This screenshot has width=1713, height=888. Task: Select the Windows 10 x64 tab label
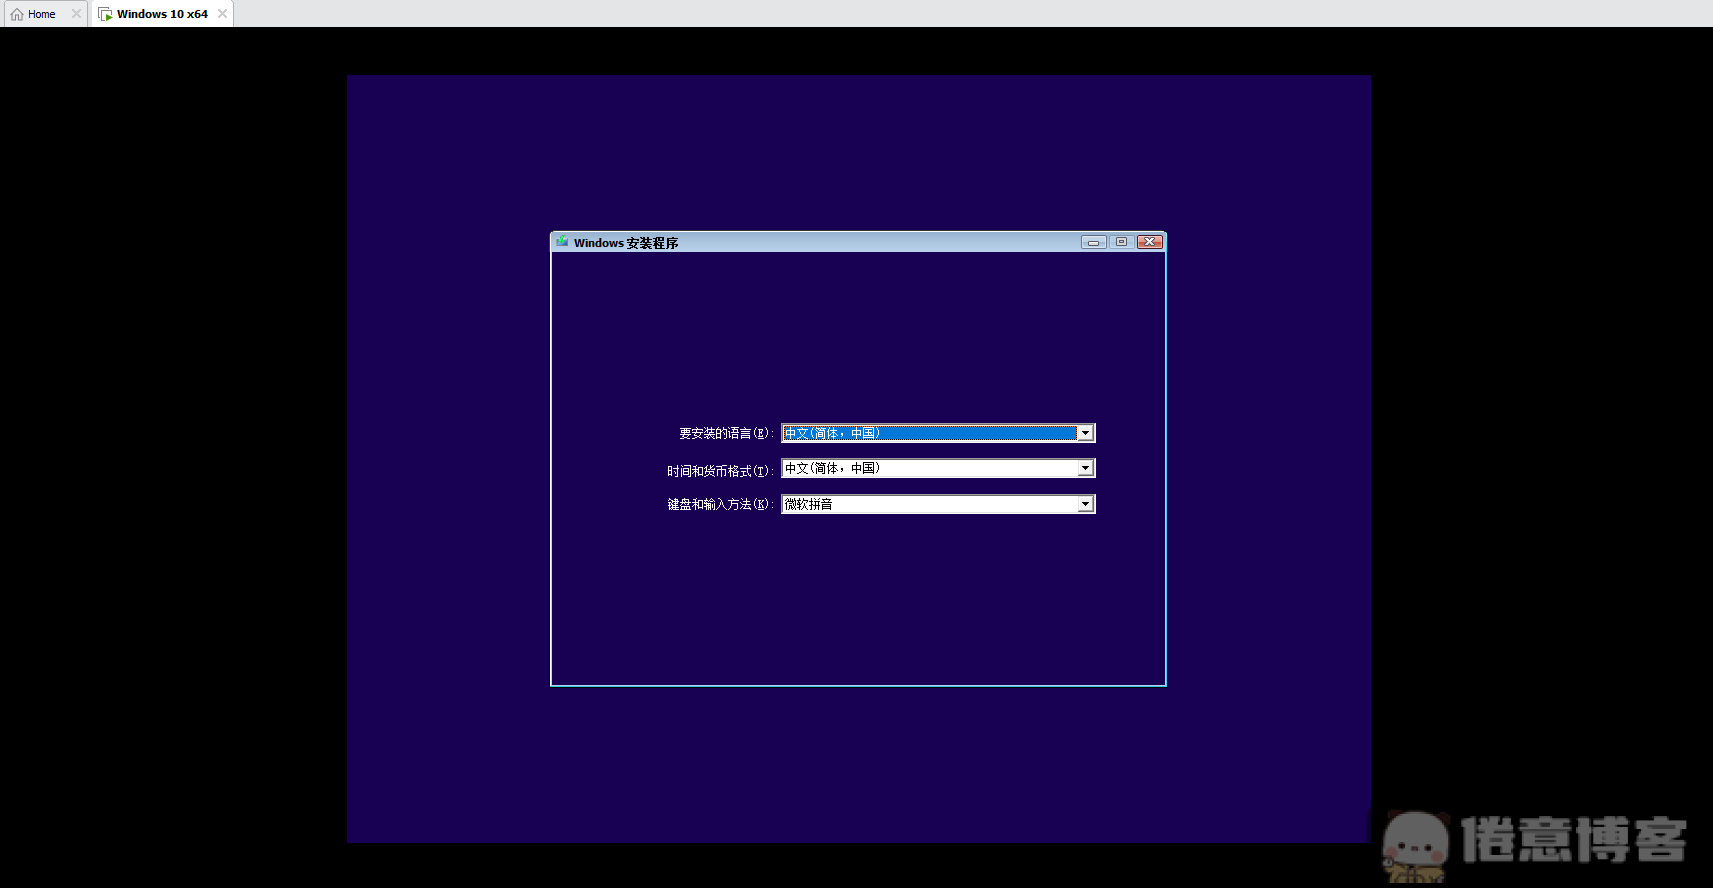point(162,14)
